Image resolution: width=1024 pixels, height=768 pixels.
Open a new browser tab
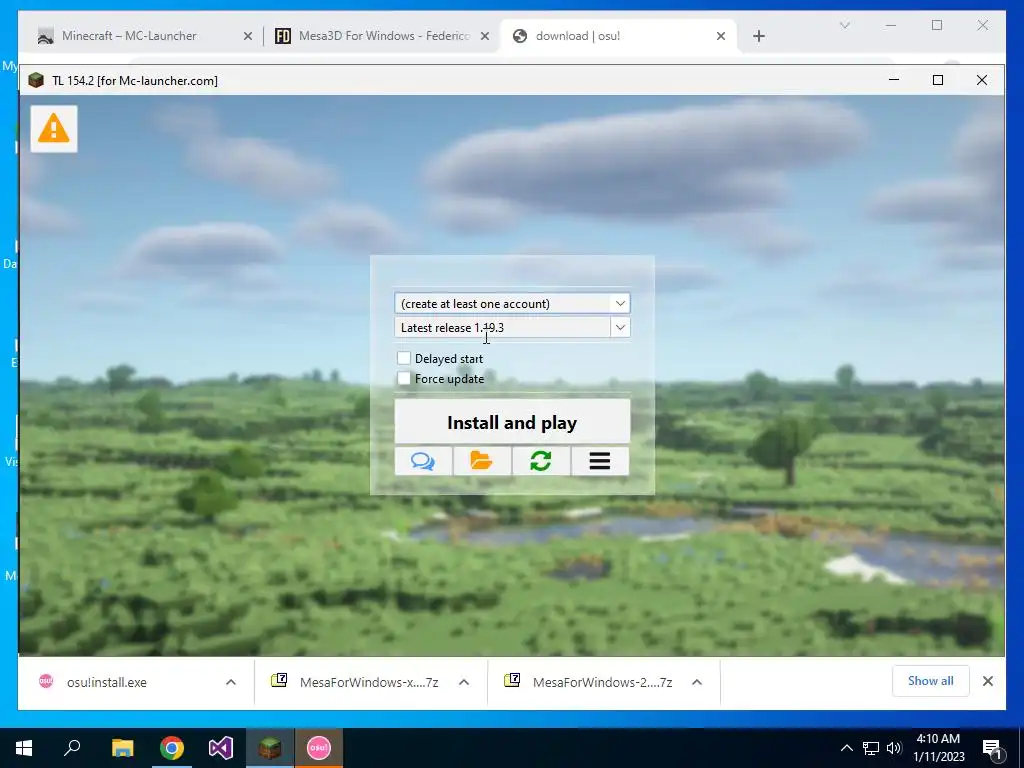tap(758, 36)
